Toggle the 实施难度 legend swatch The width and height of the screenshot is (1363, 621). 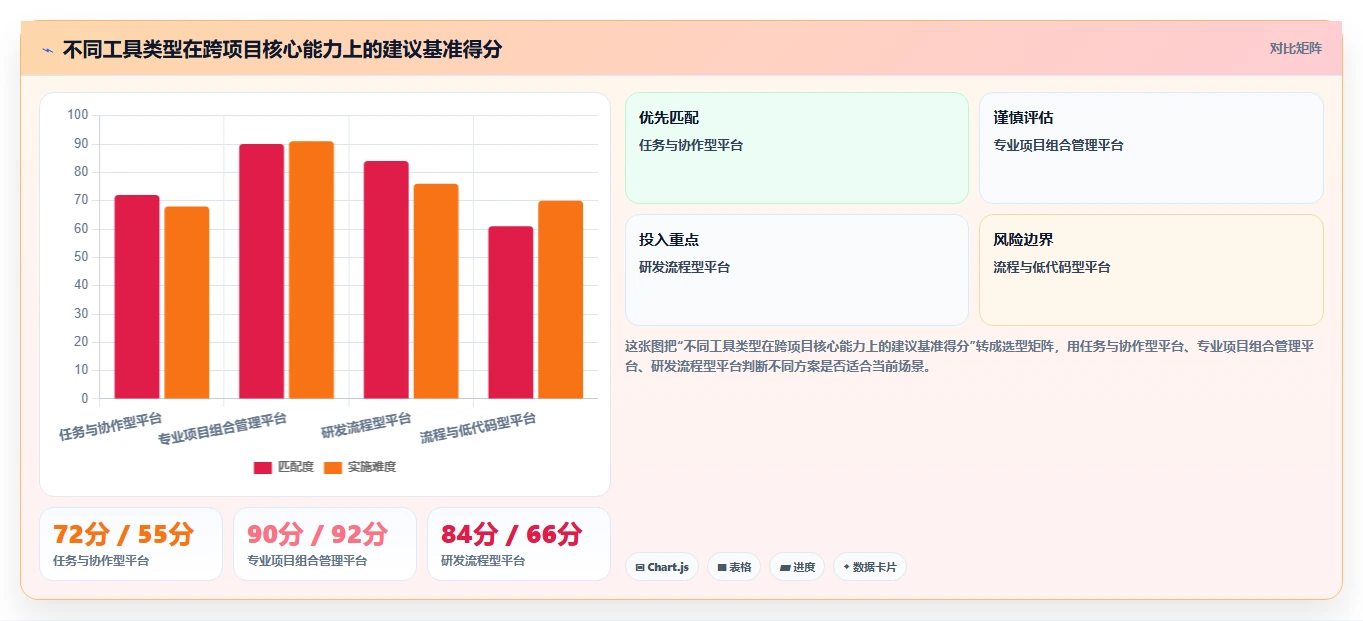coord(333,467)
